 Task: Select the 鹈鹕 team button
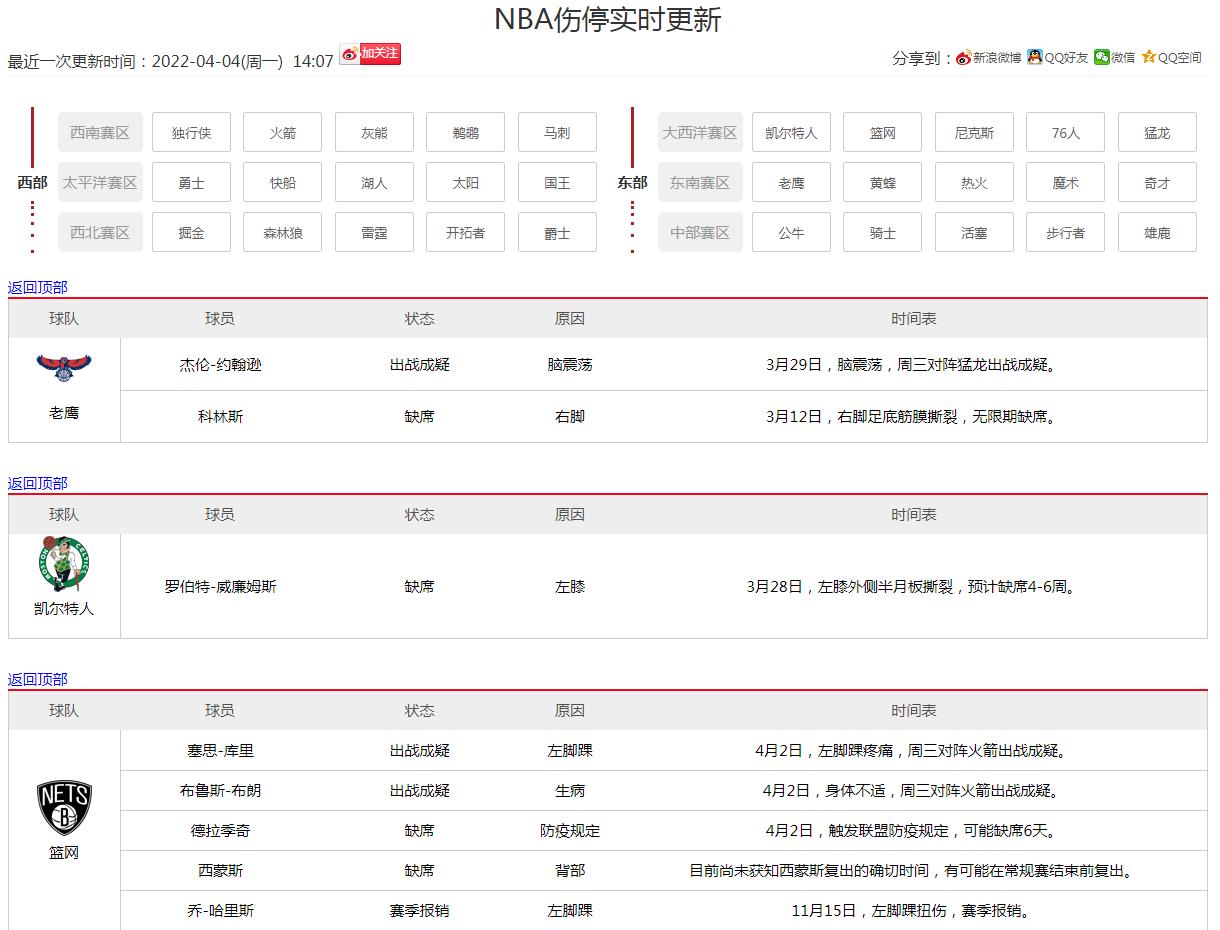[466, 132]
